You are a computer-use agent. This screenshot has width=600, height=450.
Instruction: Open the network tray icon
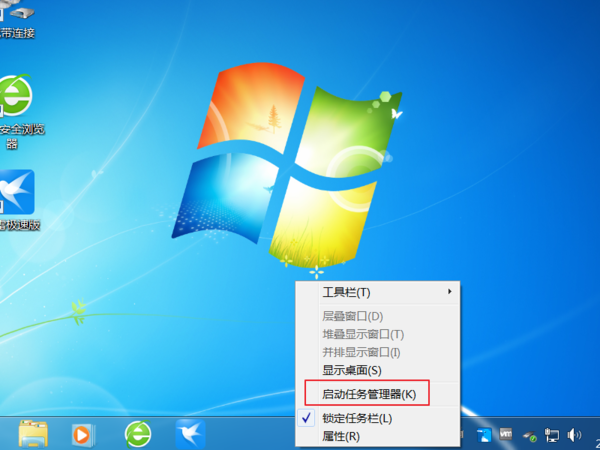click(551, 435)
